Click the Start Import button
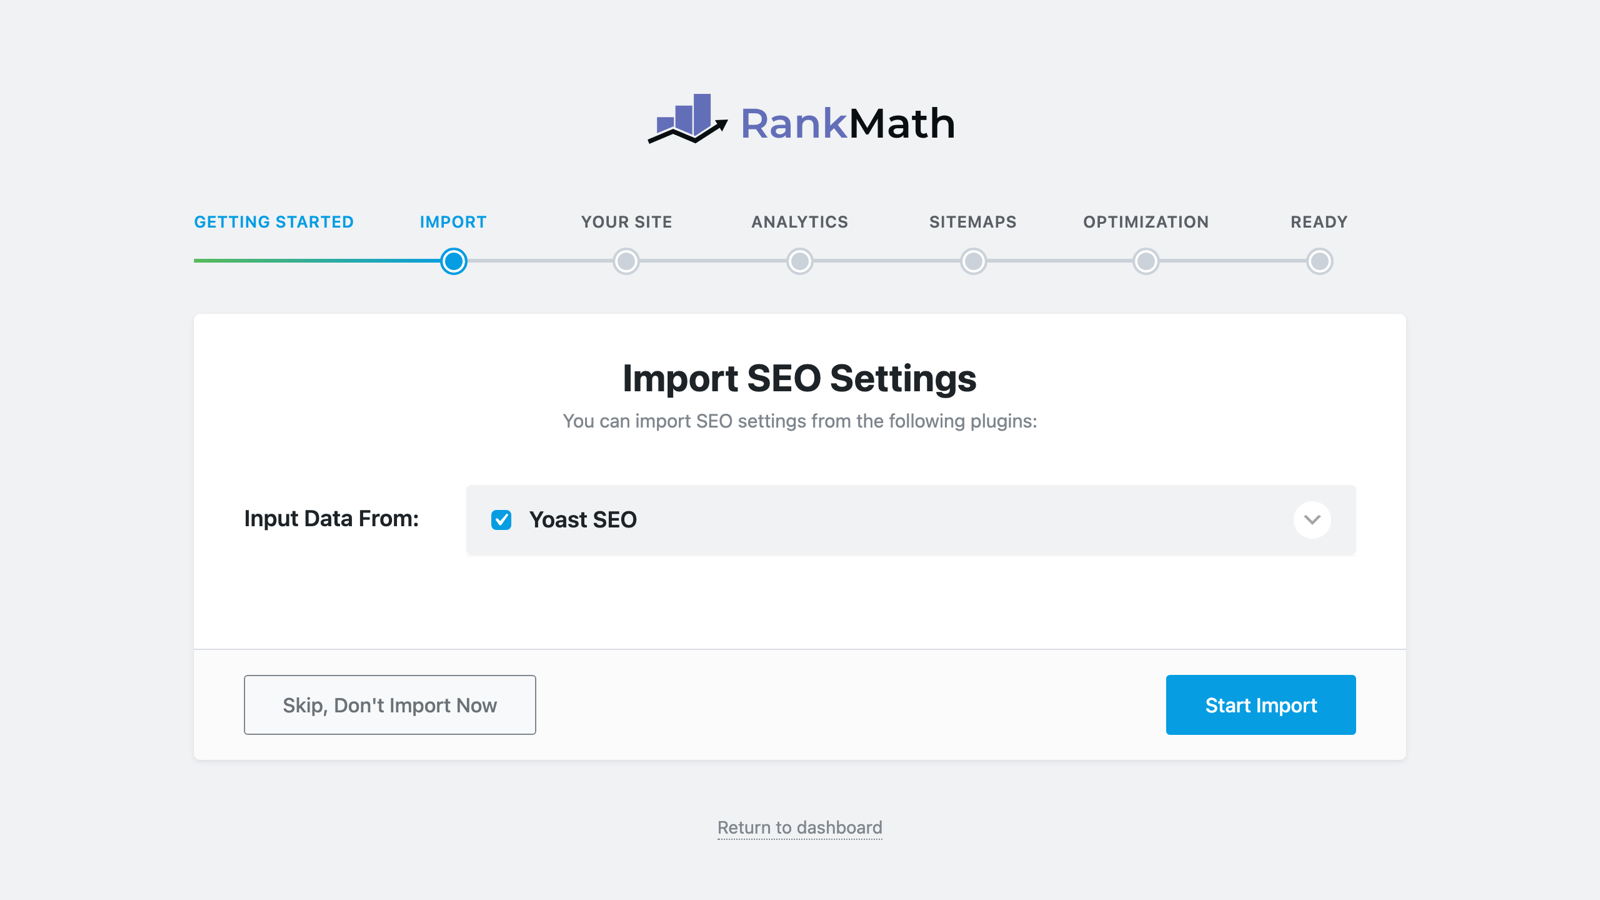Viewport: 1600px width, 900px height. 1260,705
